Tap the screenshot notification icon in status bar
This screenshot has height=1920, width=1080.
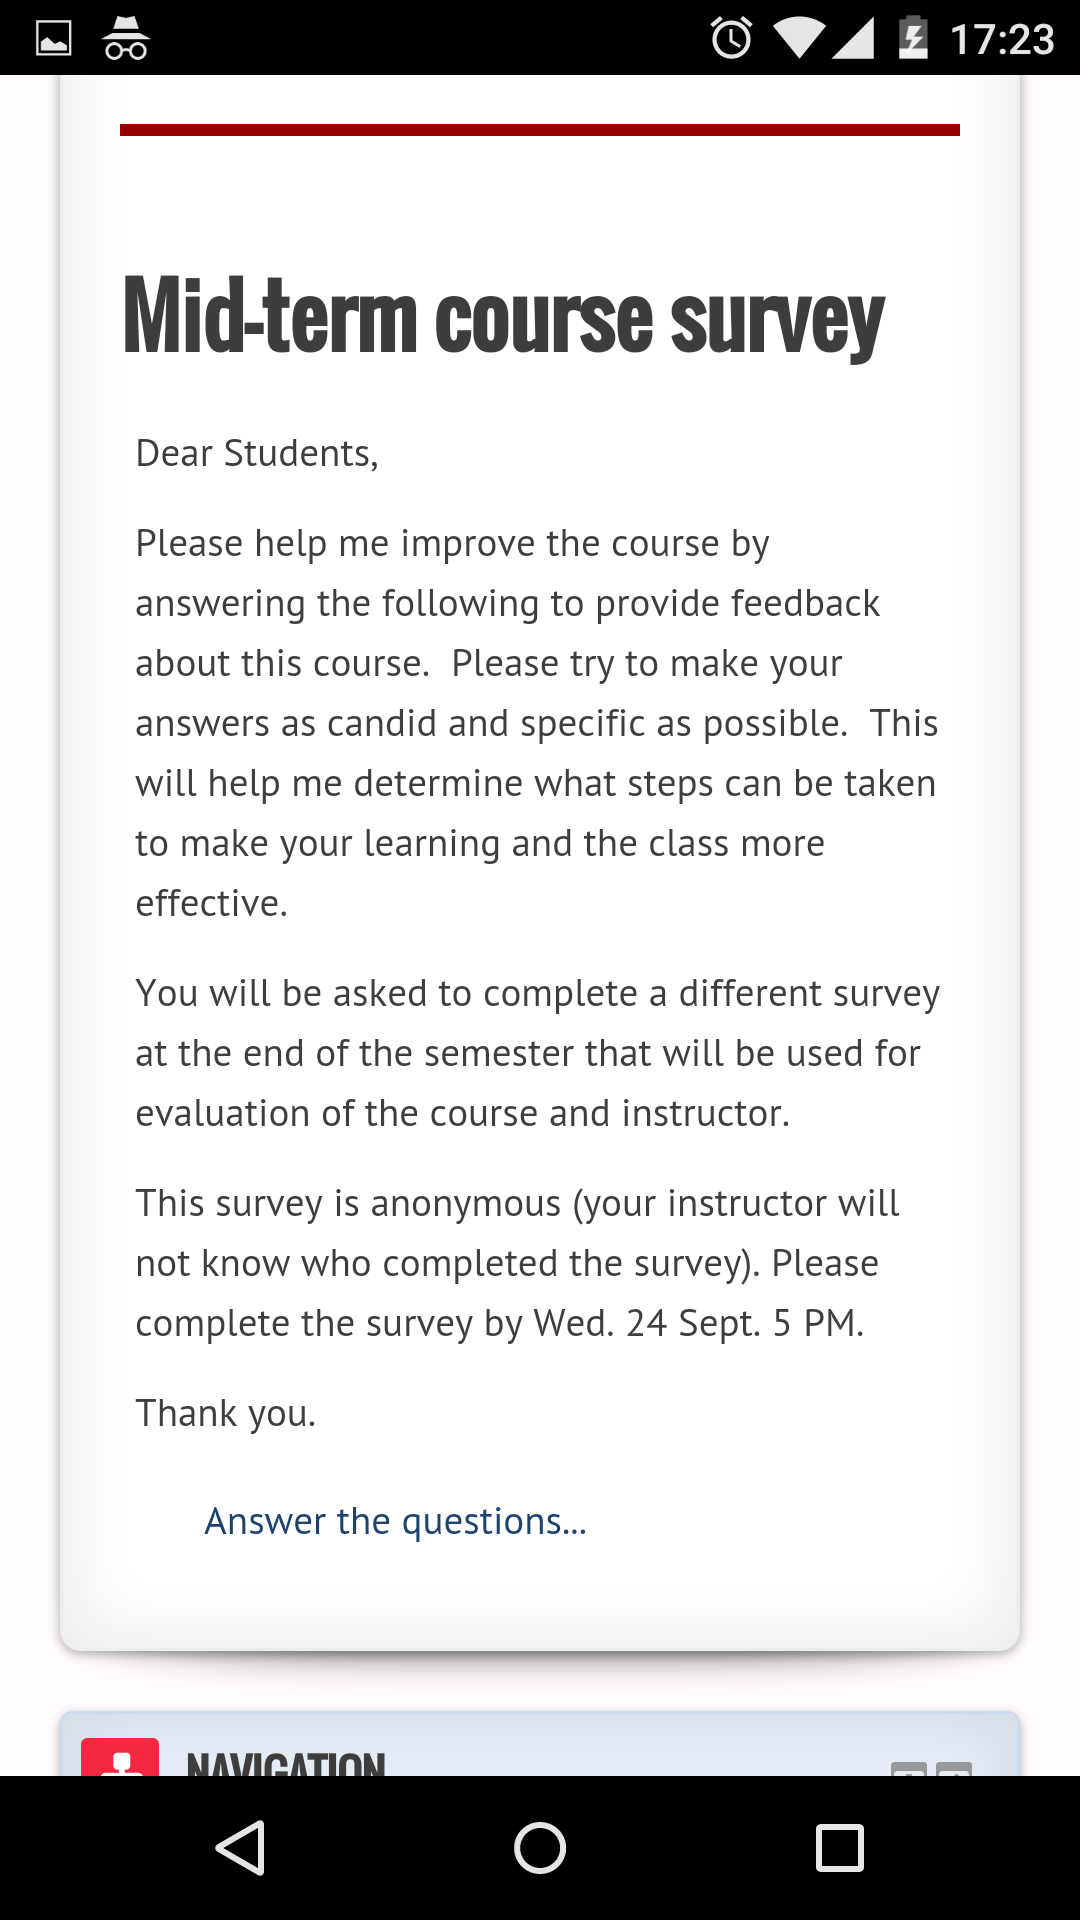pos(53,38)
